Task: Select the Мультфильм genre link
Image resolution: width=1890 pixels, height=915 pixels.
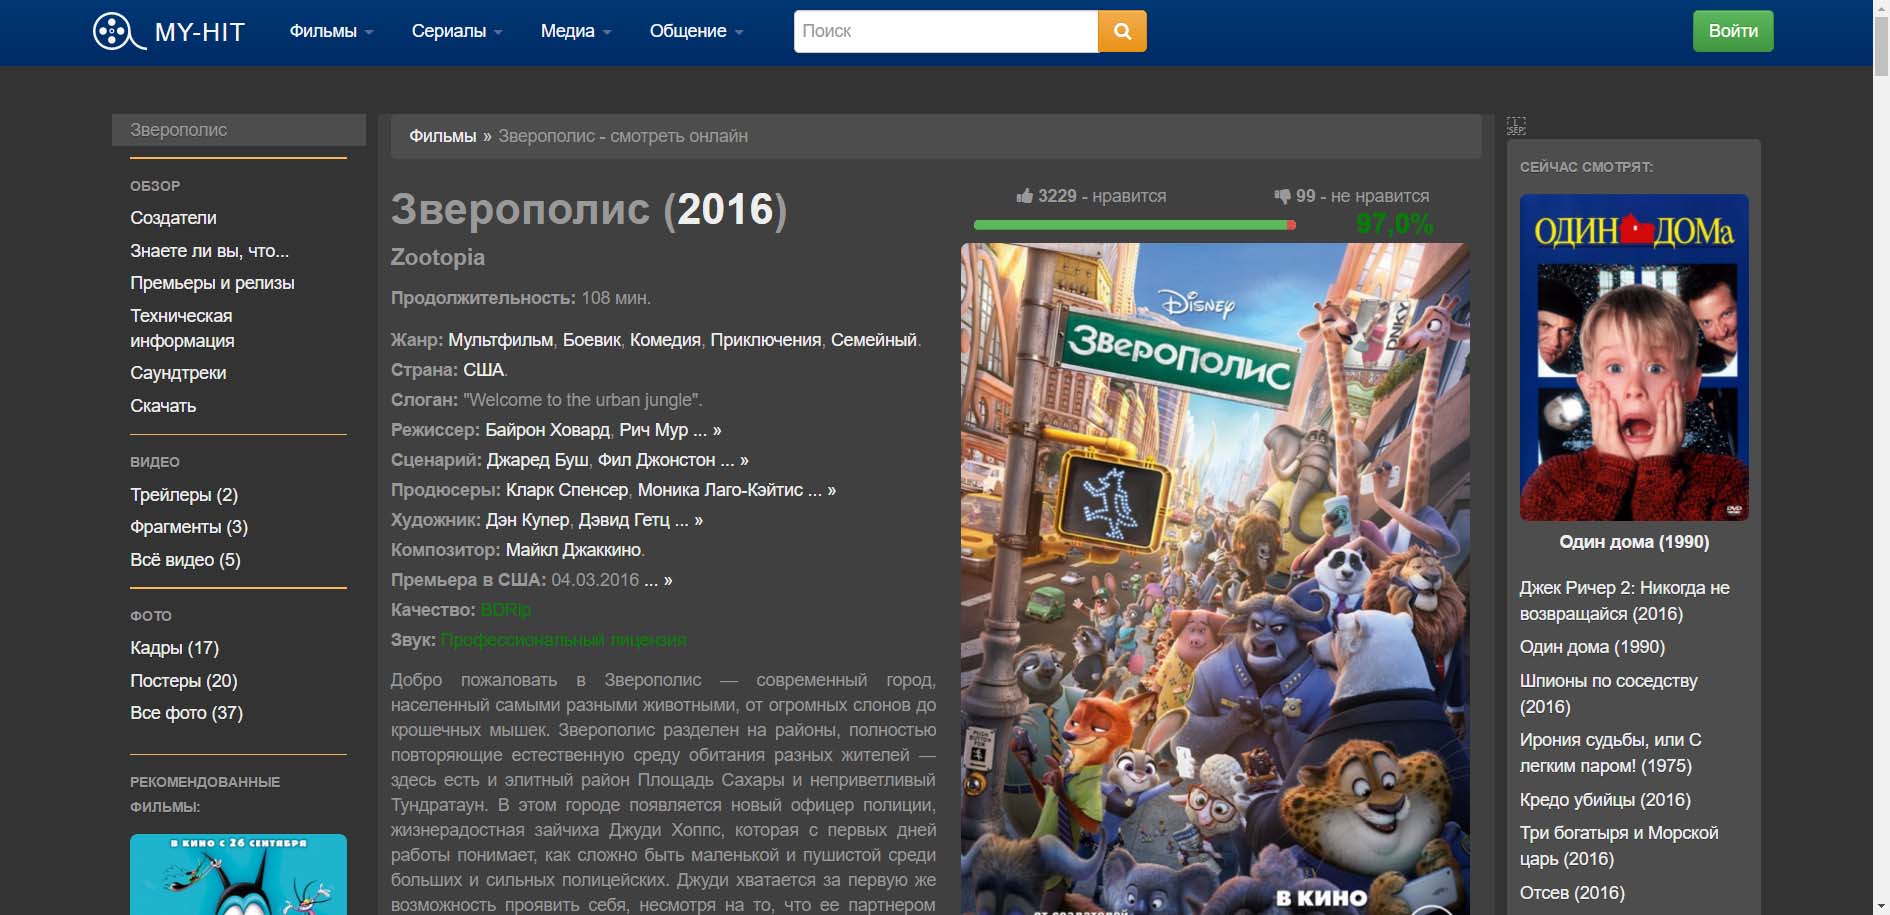Action: tap(500, 340)
